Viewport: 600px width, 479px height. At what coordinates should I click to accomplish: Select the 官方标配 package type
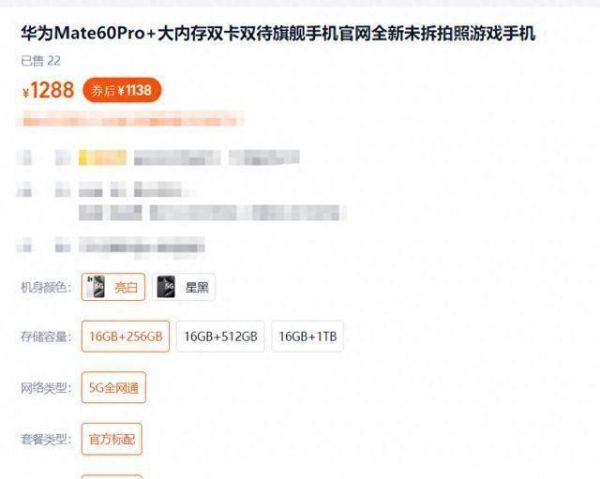point(112,439)
